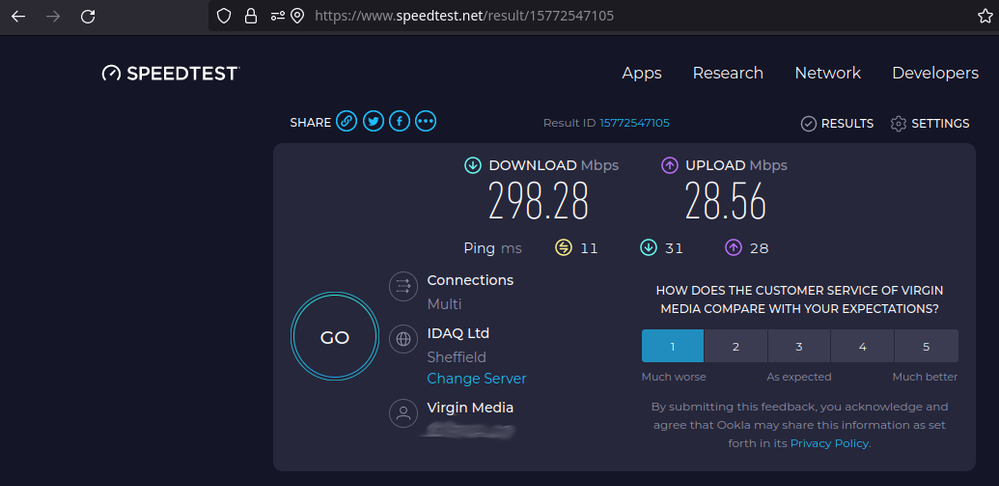Open the Developers menu
The image size is (999, 486).
tap(935, 73)
